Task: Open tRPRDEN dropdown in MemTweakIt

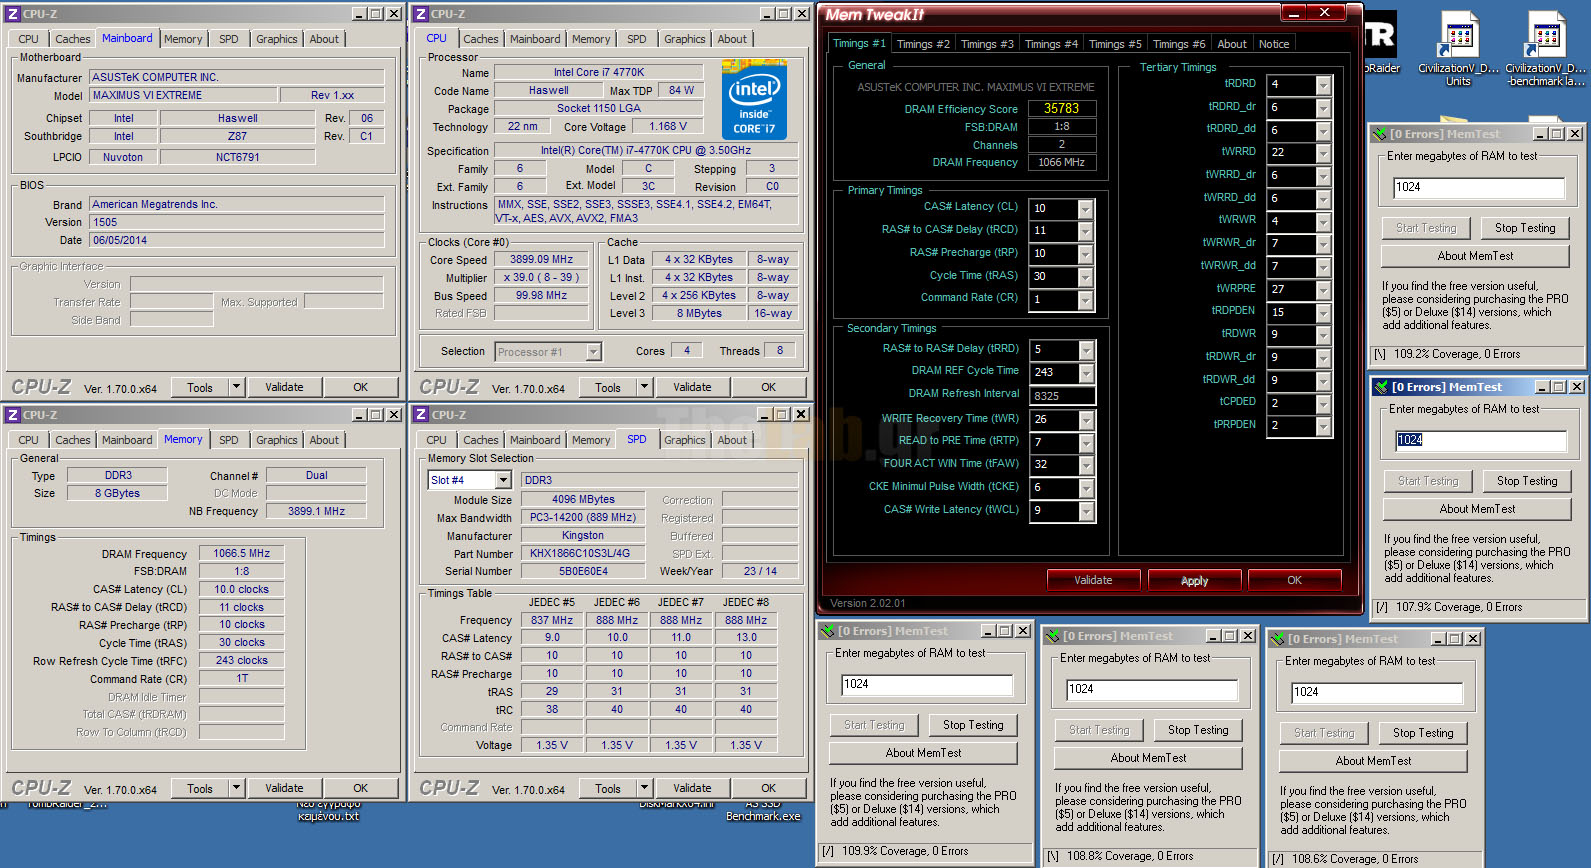Action: 1323,426
